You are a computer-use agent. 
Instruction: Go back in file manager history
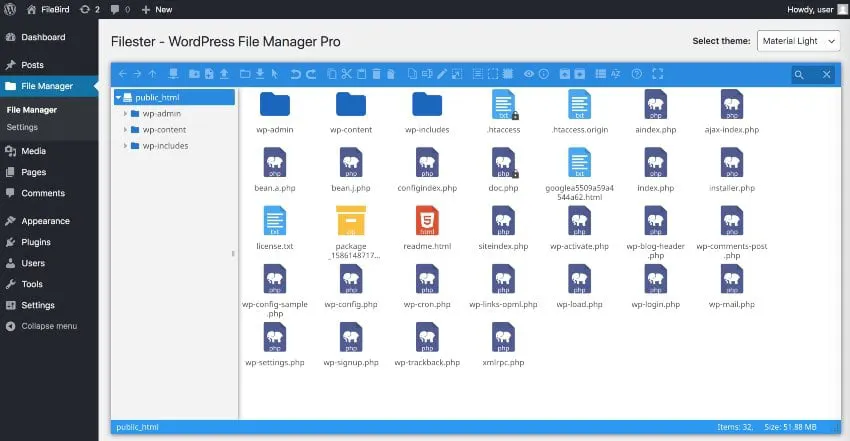pyautogui.click(x=123, y=74)
